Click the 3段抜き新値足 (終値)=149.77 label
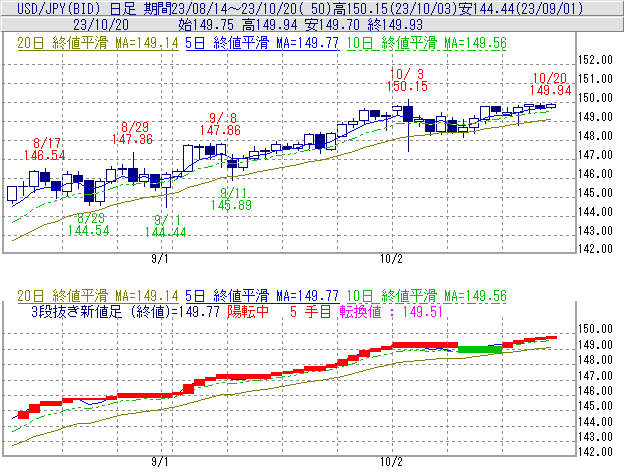This screenshot has width=624, height=475. pyautogui.click(x=125, y=311)
